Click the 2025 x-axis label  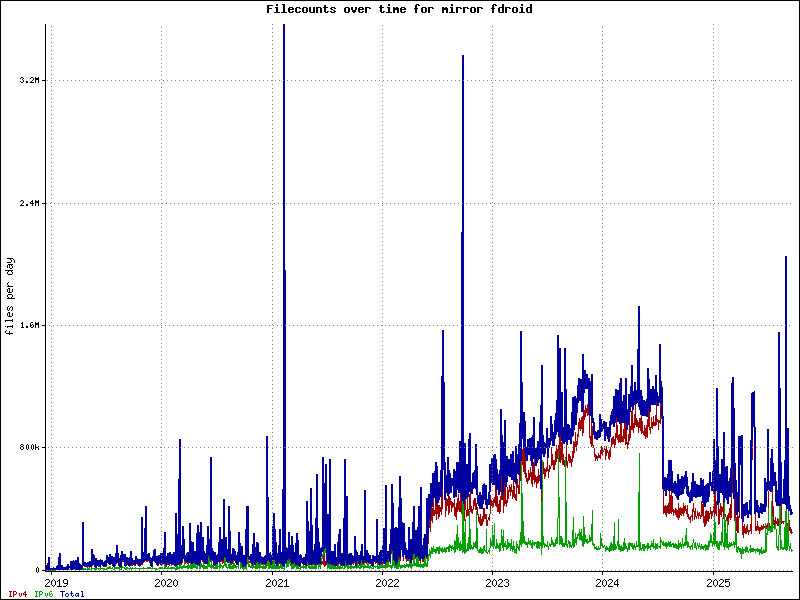[717, 582]
